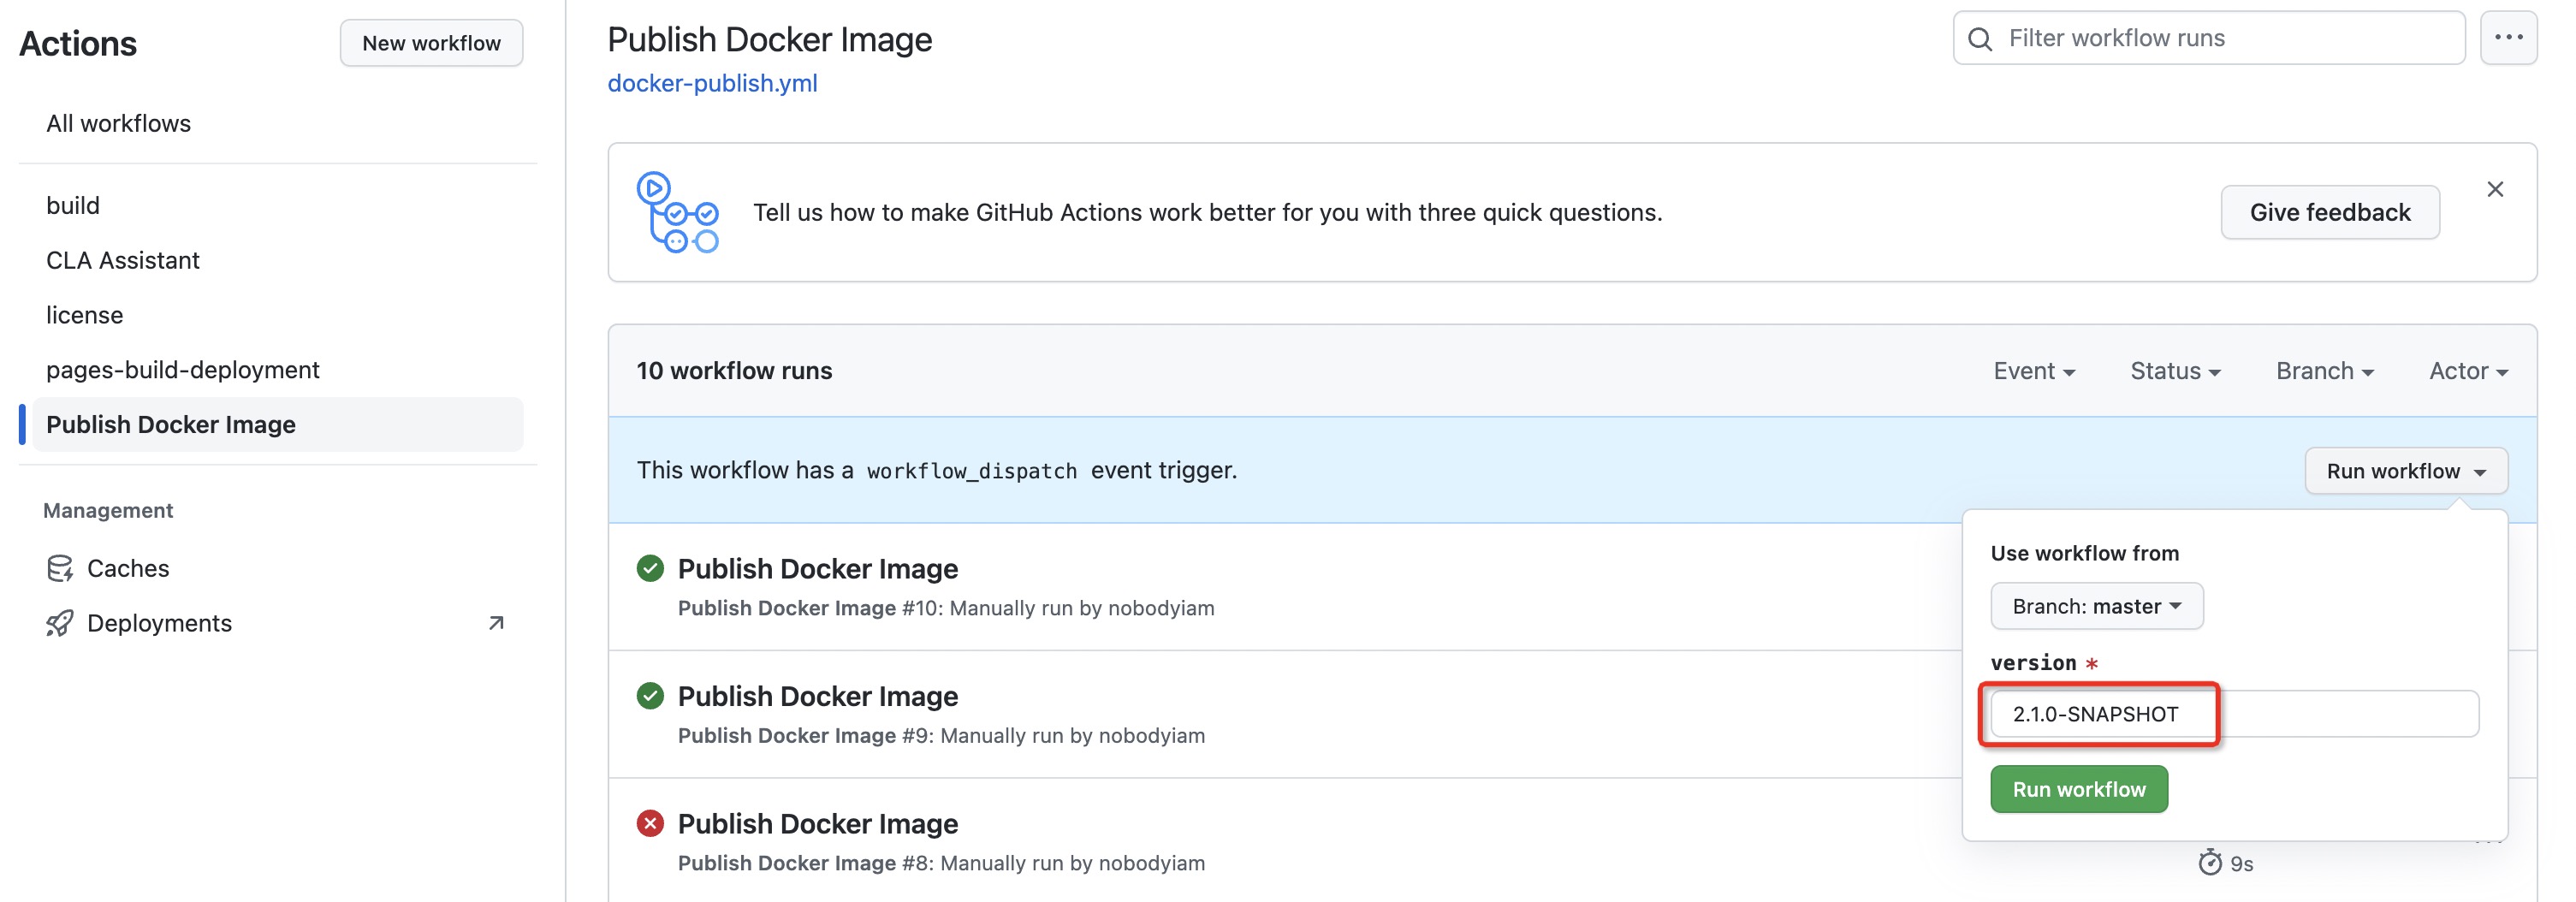Open the Status filter dropdown
Viewport: 2576px width, 902px height.
pos(2174,370)
